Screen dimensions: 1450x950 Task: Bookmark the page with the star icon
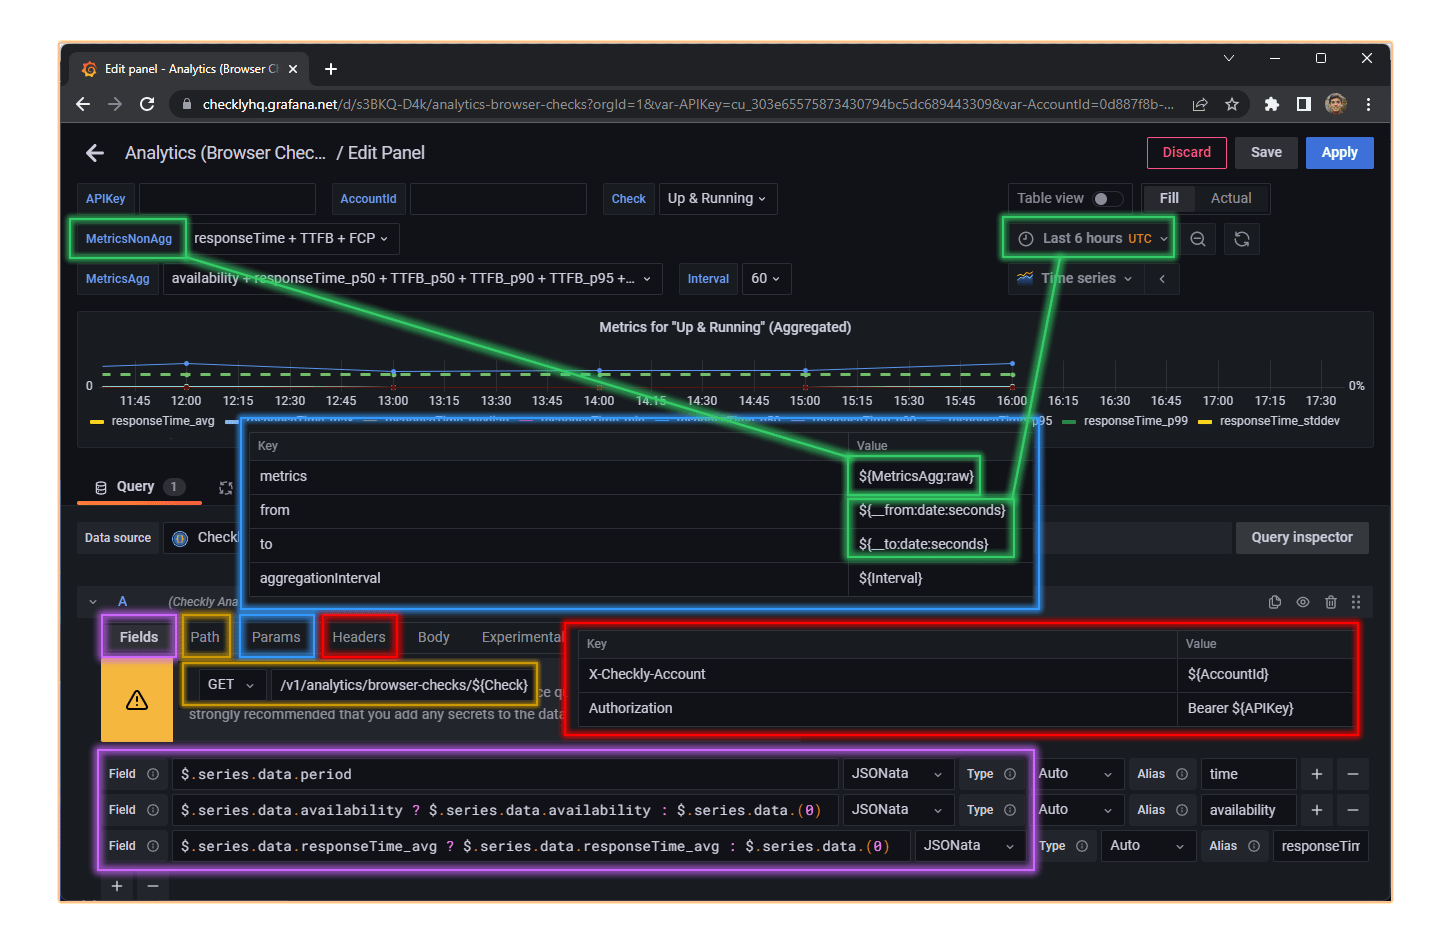[x=1232, y=104]
